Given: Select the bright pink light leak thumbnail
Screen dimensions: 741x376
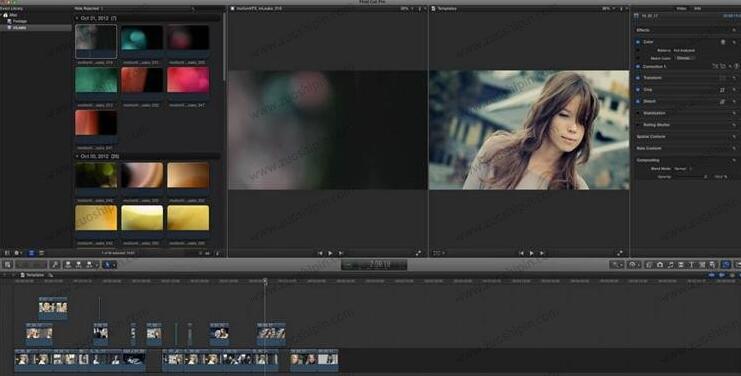Looking at the screenshot, I should 188,80.
